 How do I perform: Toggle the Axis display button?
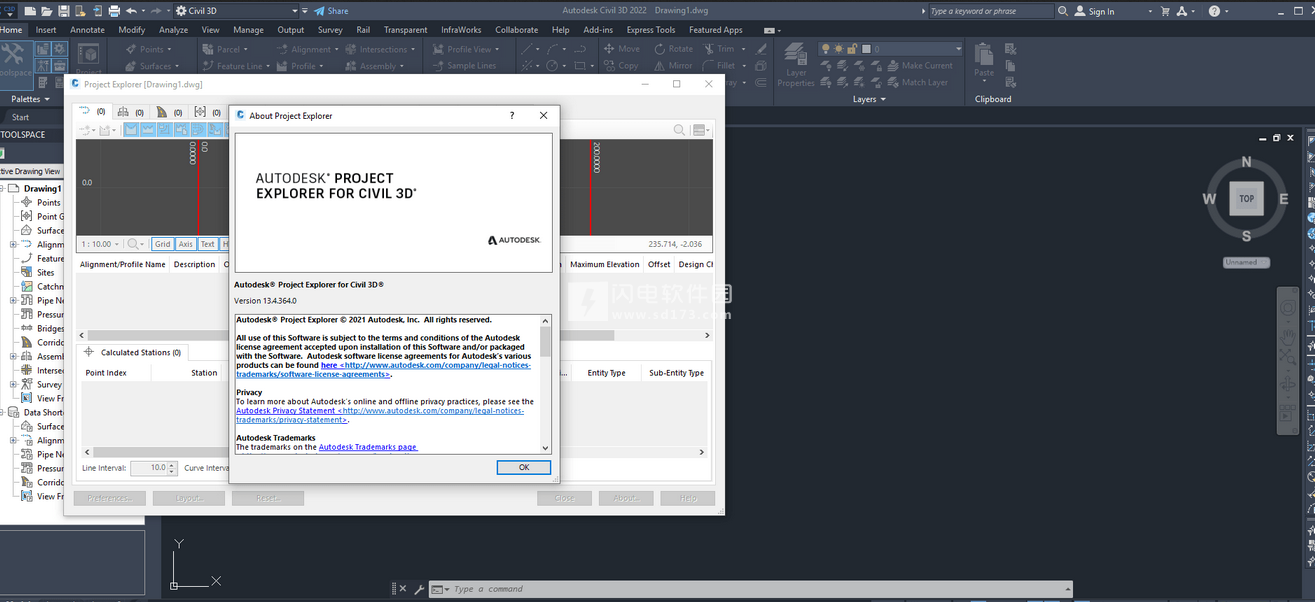[186, 244]
